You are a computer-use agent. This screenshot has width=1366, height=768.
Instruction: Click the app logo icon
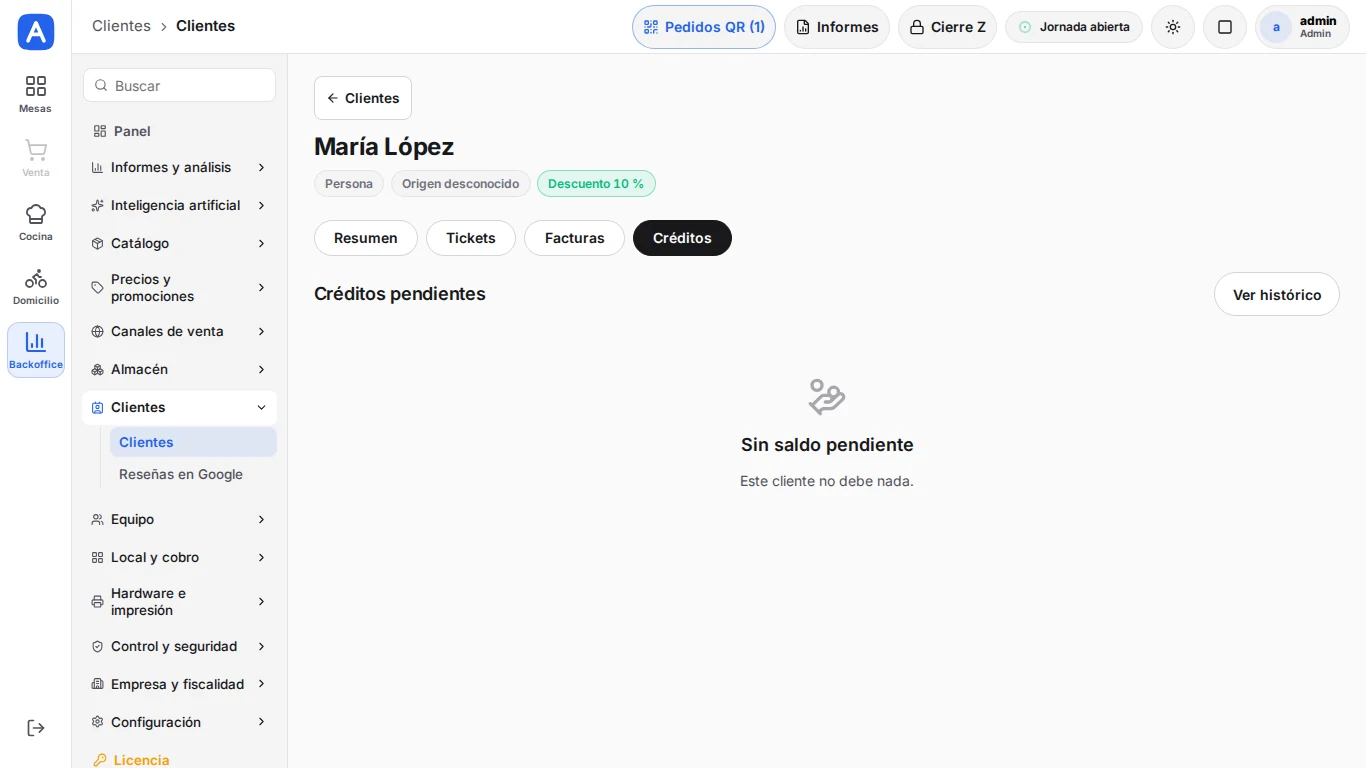36,32
